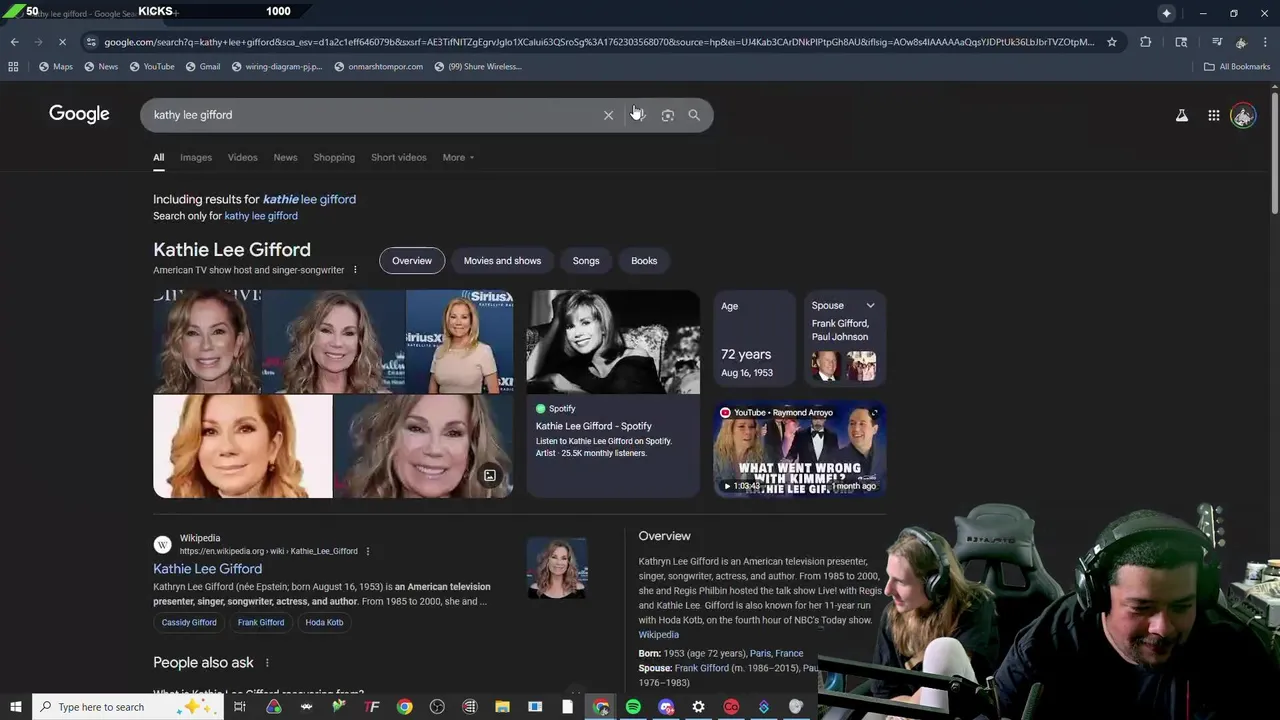Go to Google homepage via the logo

pyautogui.click(x=79, y=114)
